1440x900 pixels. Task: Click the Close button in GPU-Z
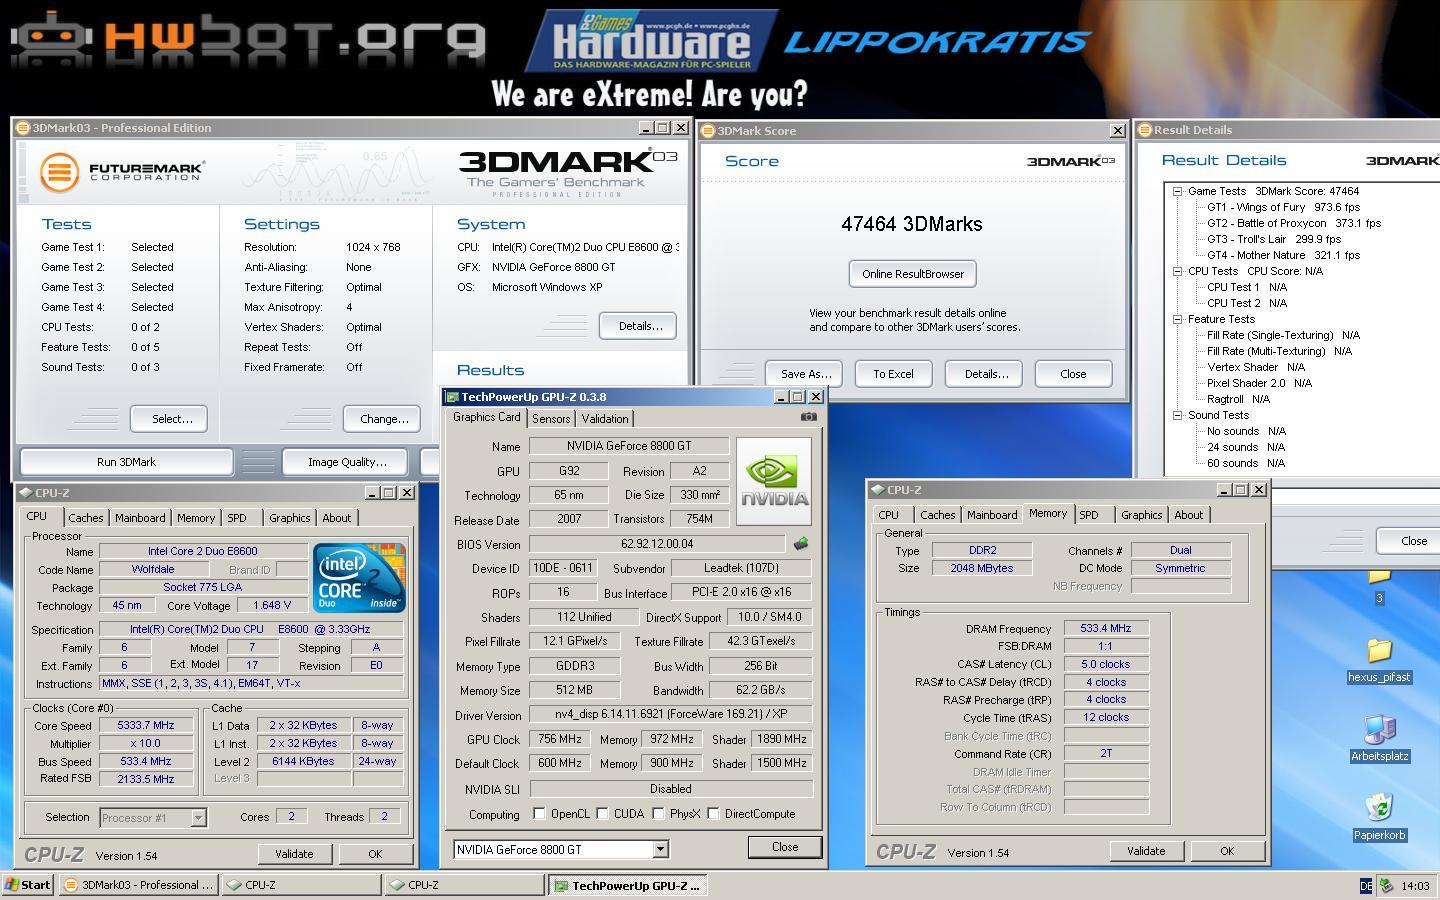[x=785, y=847]
